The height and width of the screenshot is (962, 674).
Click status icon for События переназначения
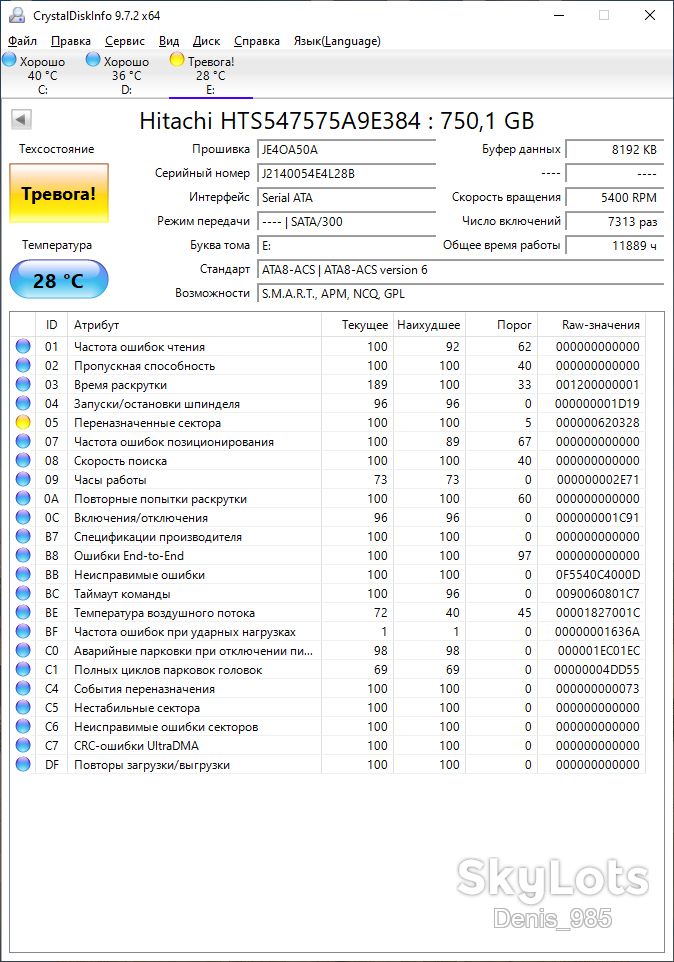point(23,688)
